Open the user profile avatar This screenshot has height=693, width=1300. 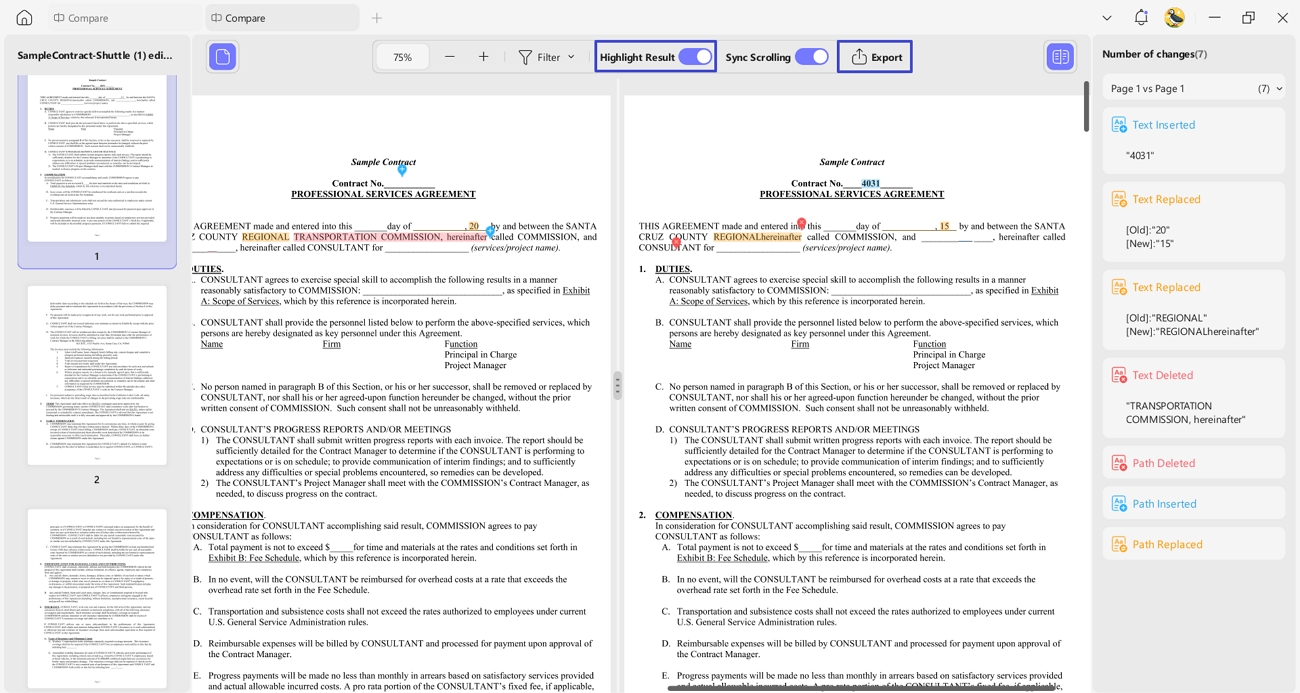pos(1175,18)
